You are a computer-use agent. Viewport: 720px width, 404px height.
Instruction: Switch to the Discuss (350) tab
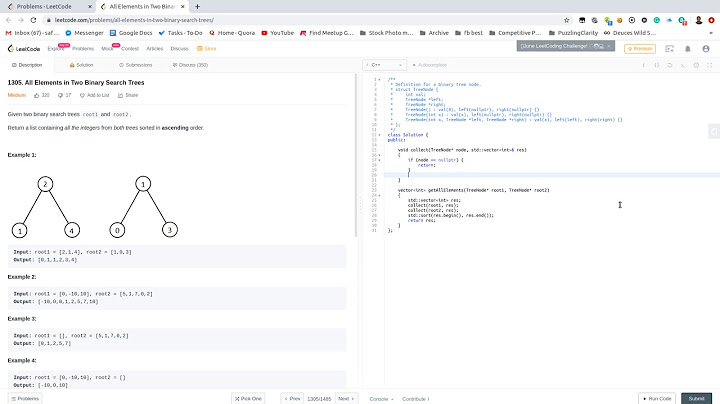190,65
